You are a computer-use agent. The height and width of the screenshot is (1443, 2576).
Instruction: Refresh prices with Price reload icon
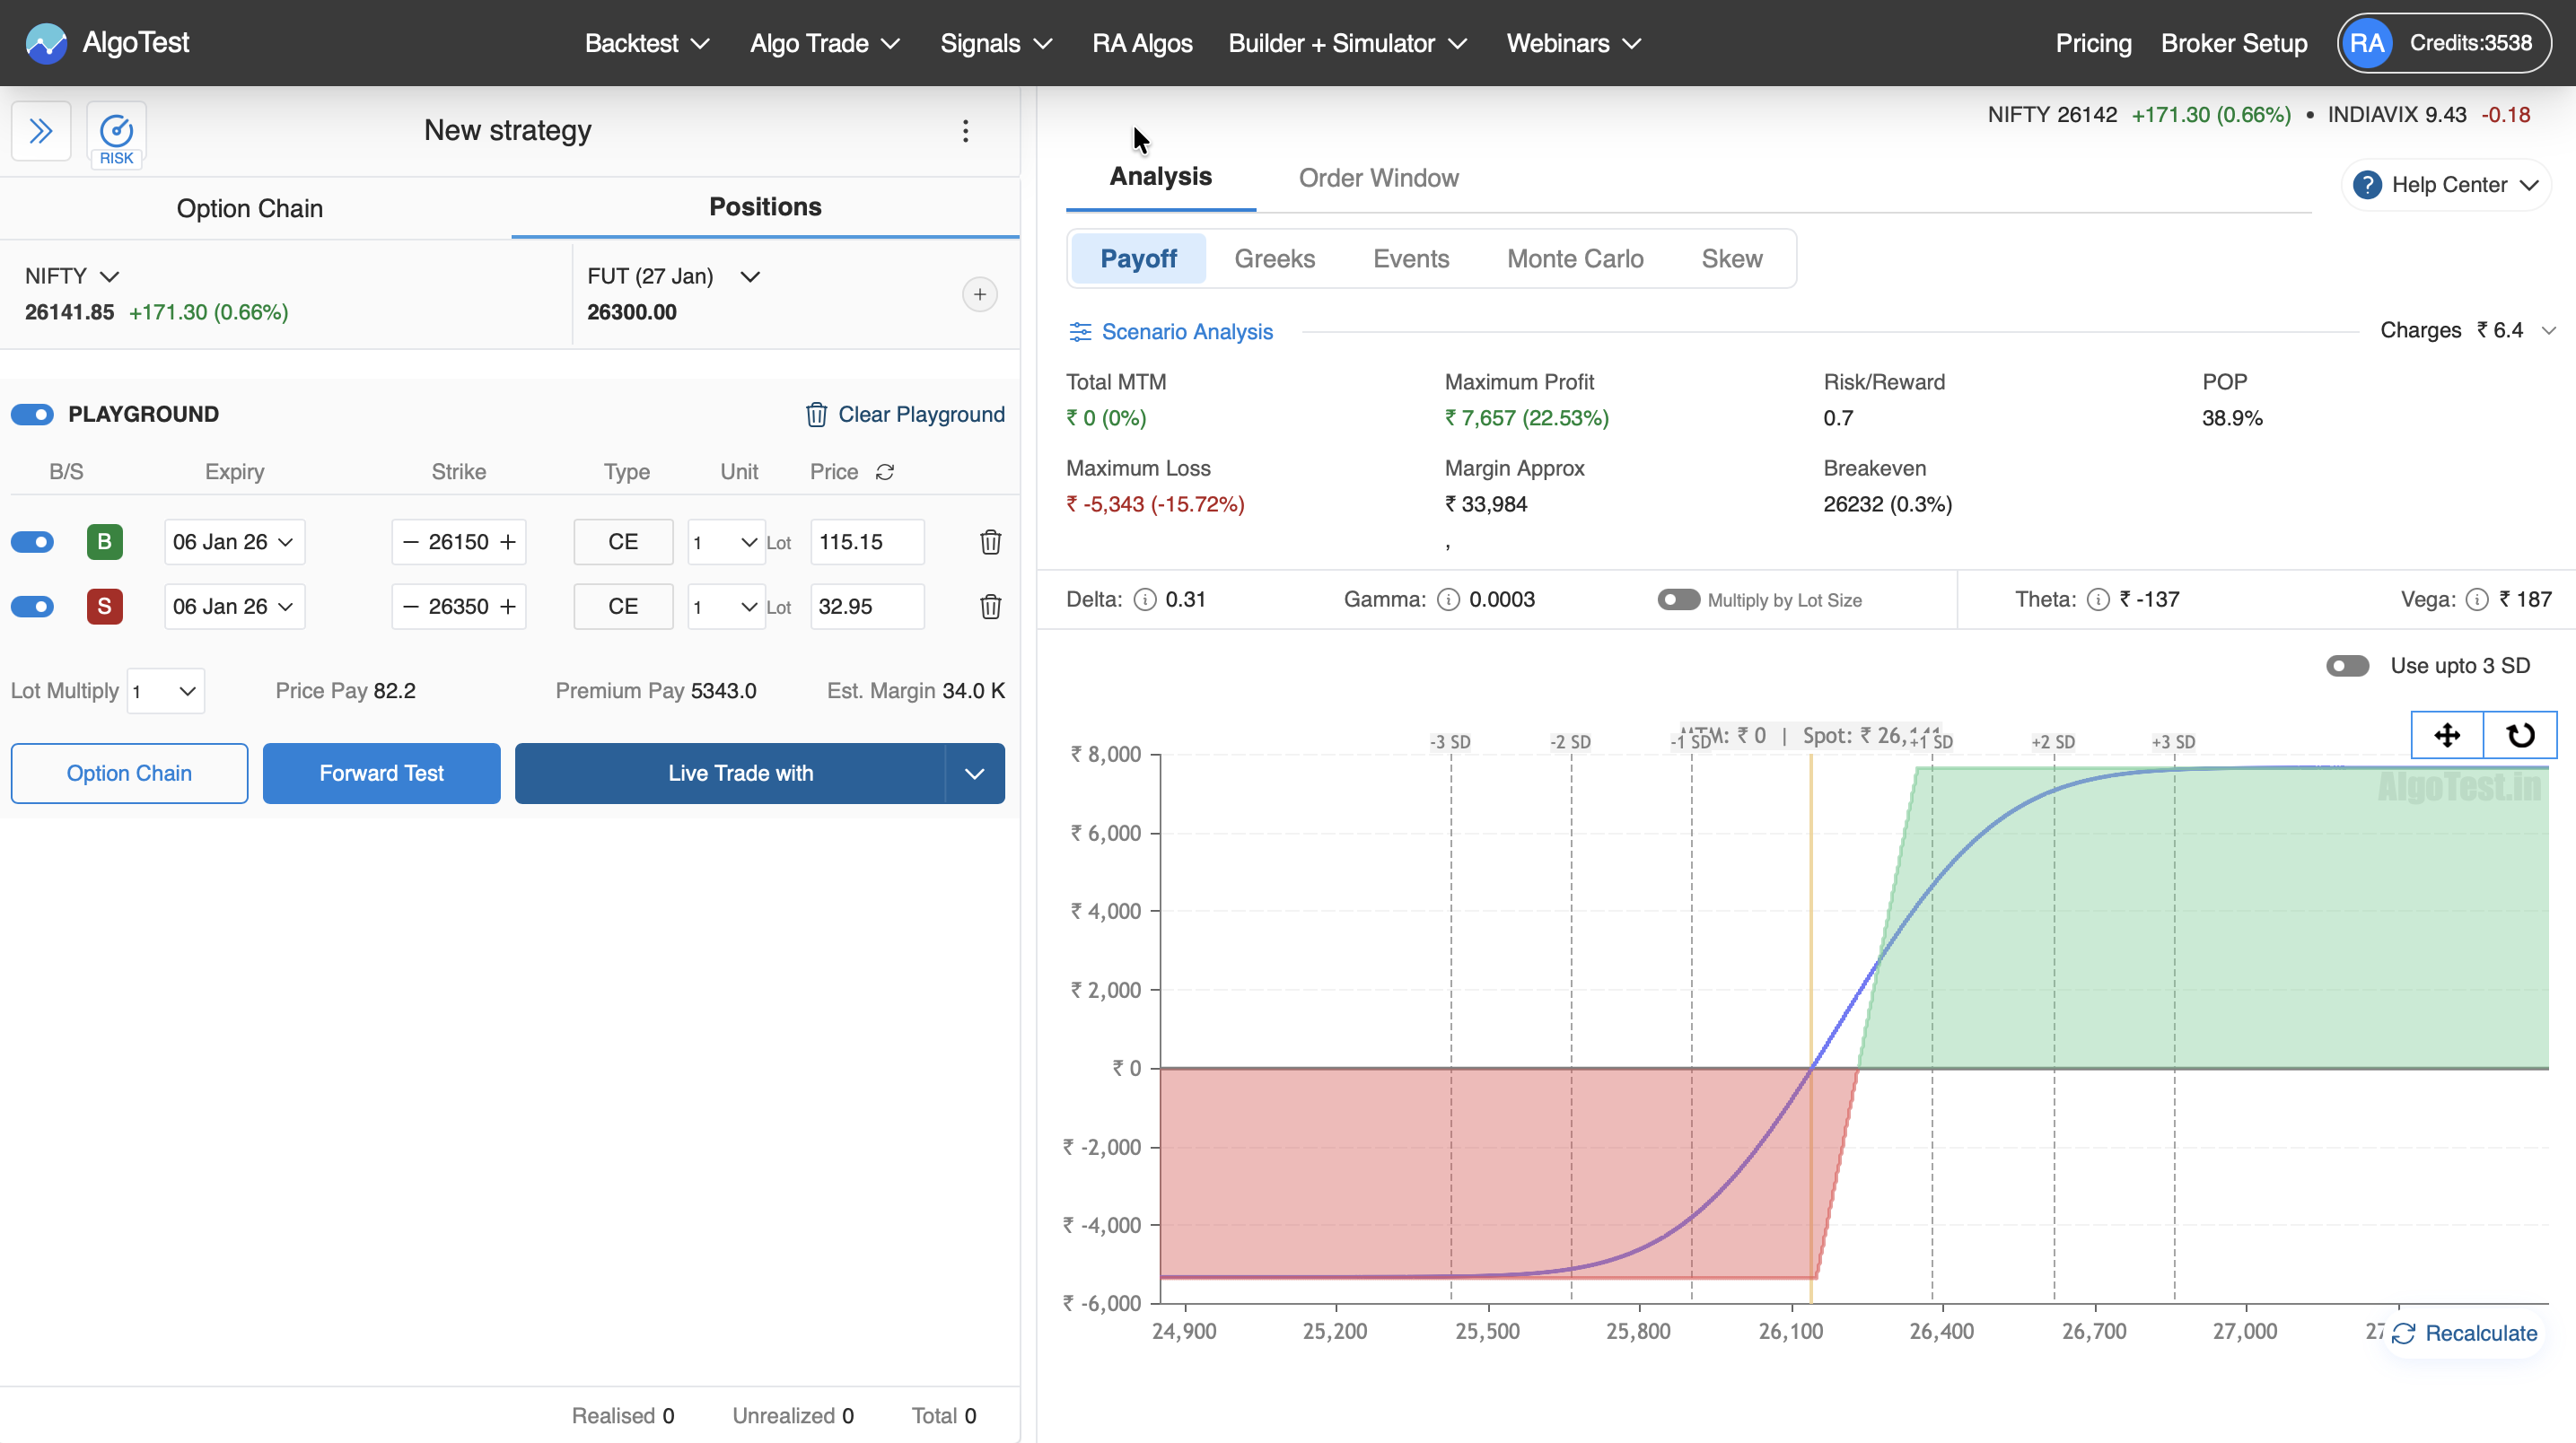(885, 472)
